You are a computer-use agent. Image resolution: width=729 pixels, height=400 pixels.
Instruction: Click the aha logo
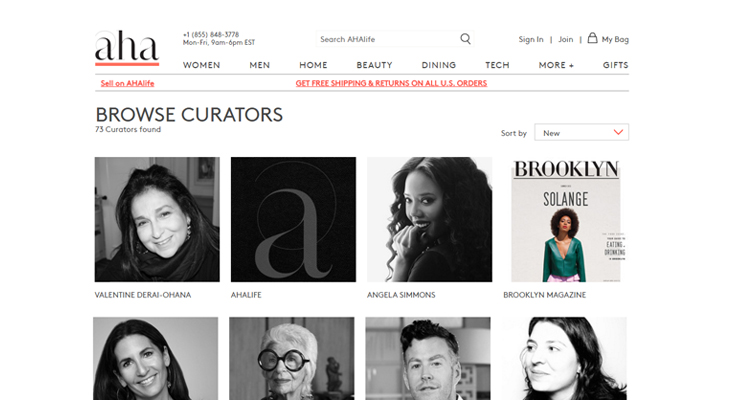[127, 47]
